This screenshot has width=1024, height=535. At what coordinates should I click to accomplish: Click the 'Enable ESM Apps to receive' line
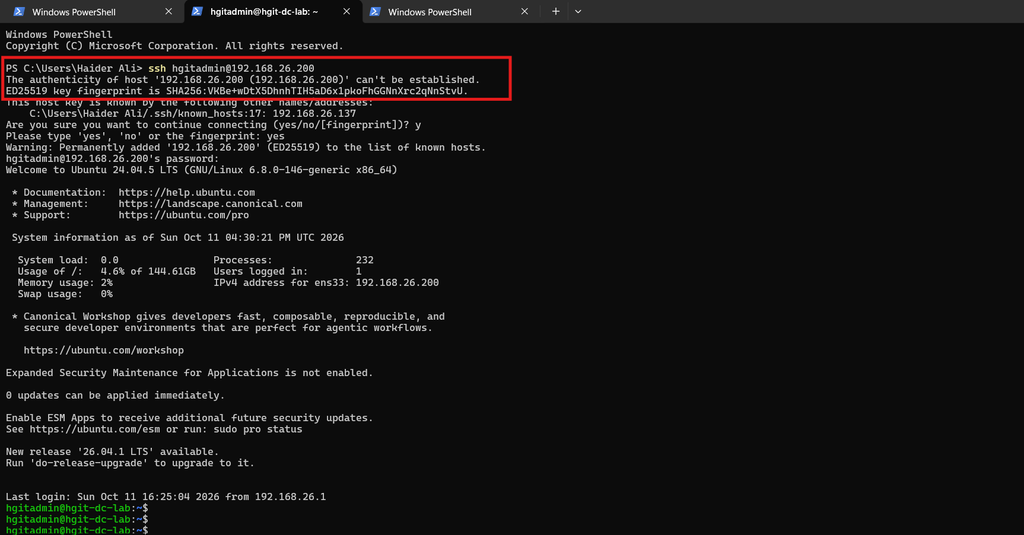click(189, 418)
